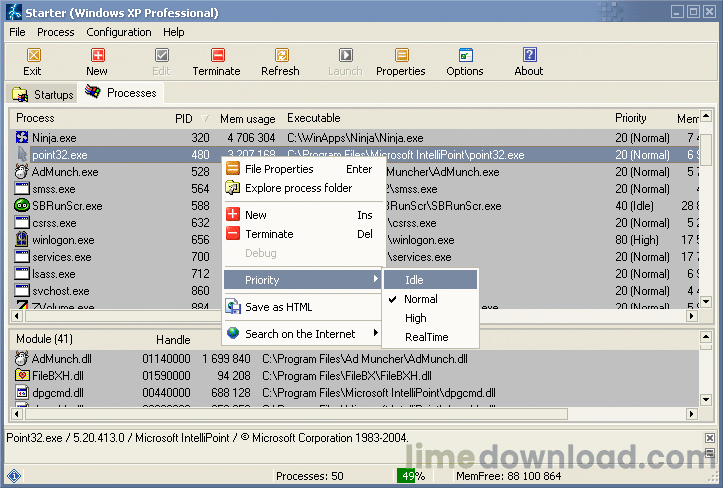Sort by the PID column header
The height and width of the screenshot is (488, 723).
click(x=184, y=118)
